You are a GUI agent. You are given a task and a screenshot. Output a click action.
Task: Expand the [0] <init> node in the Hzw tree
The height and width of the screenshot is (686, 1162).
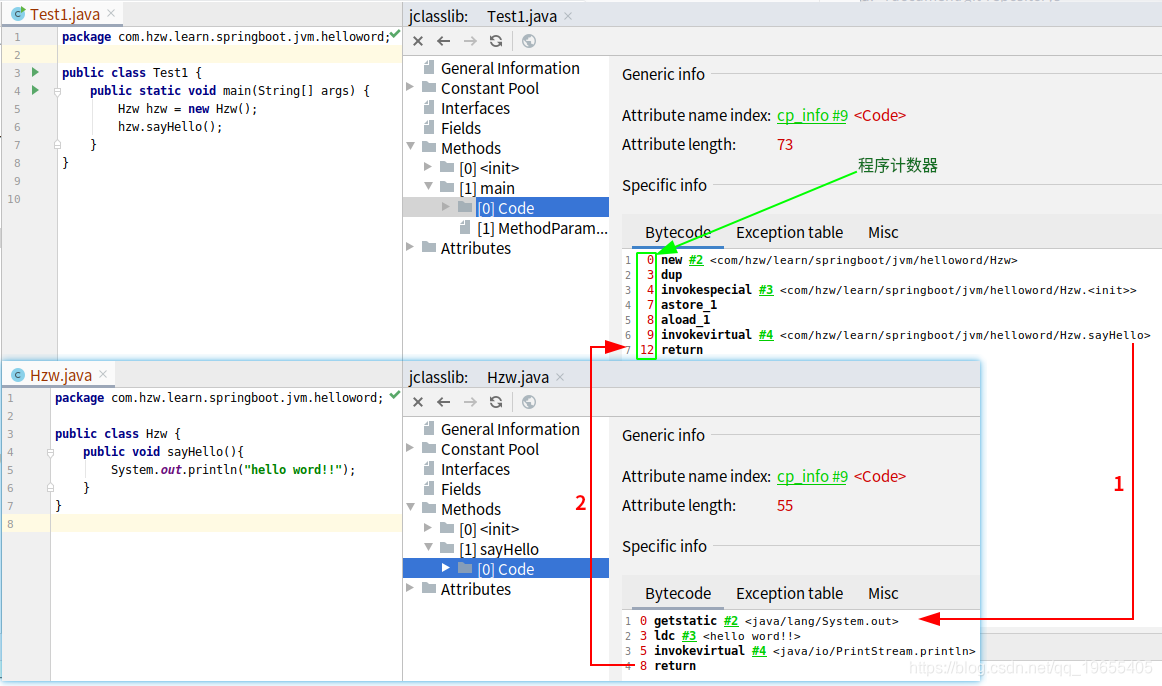coord(428,527)
